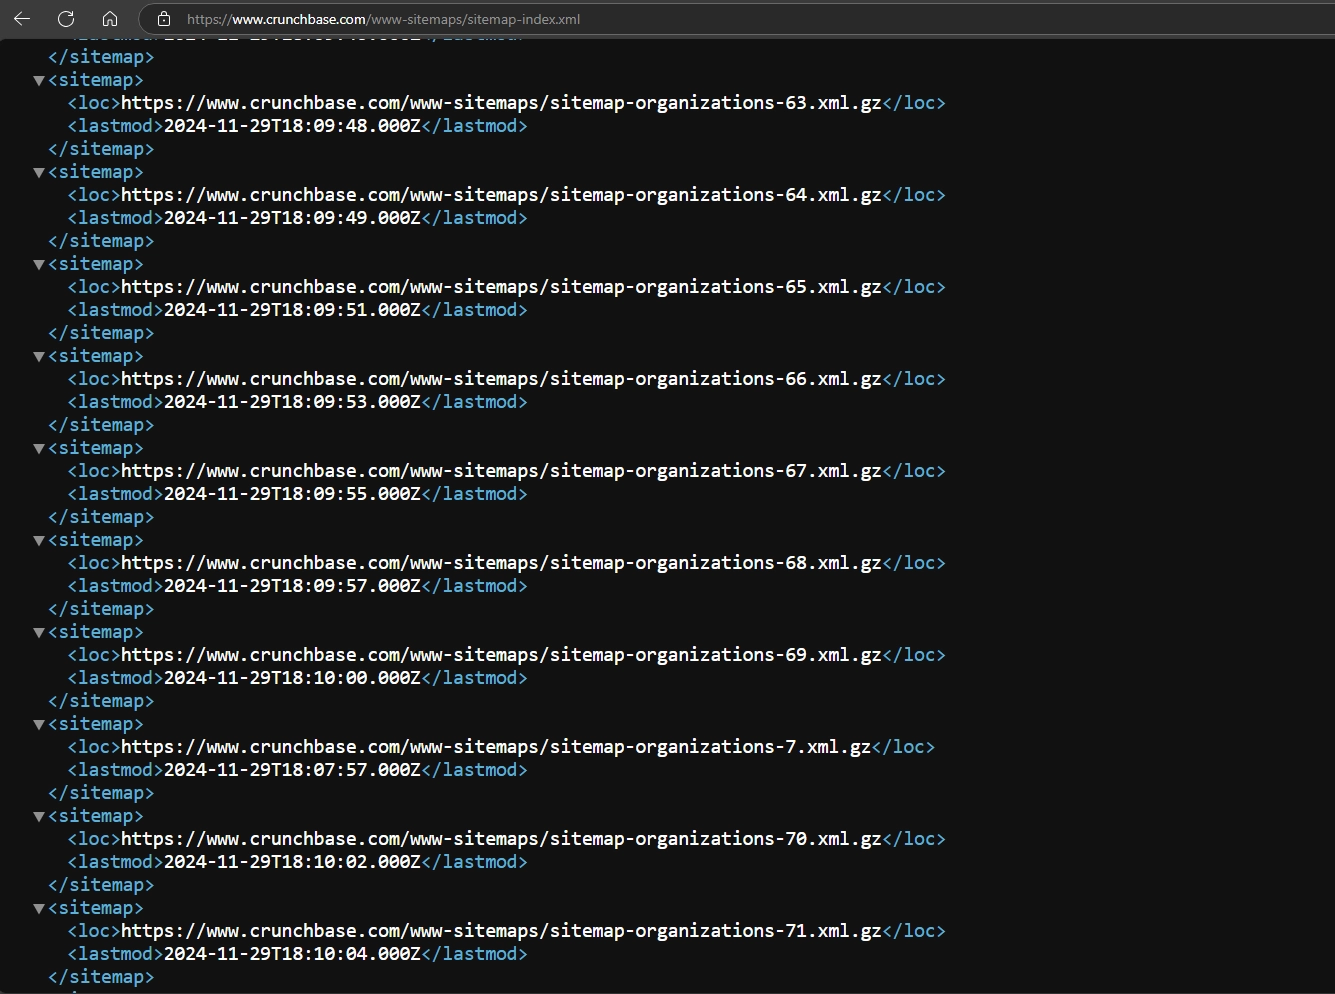Collapse the sitemap node for sitemap-organizations-64
Viewport: 1335px width, 994px height.
coord(38,172)
